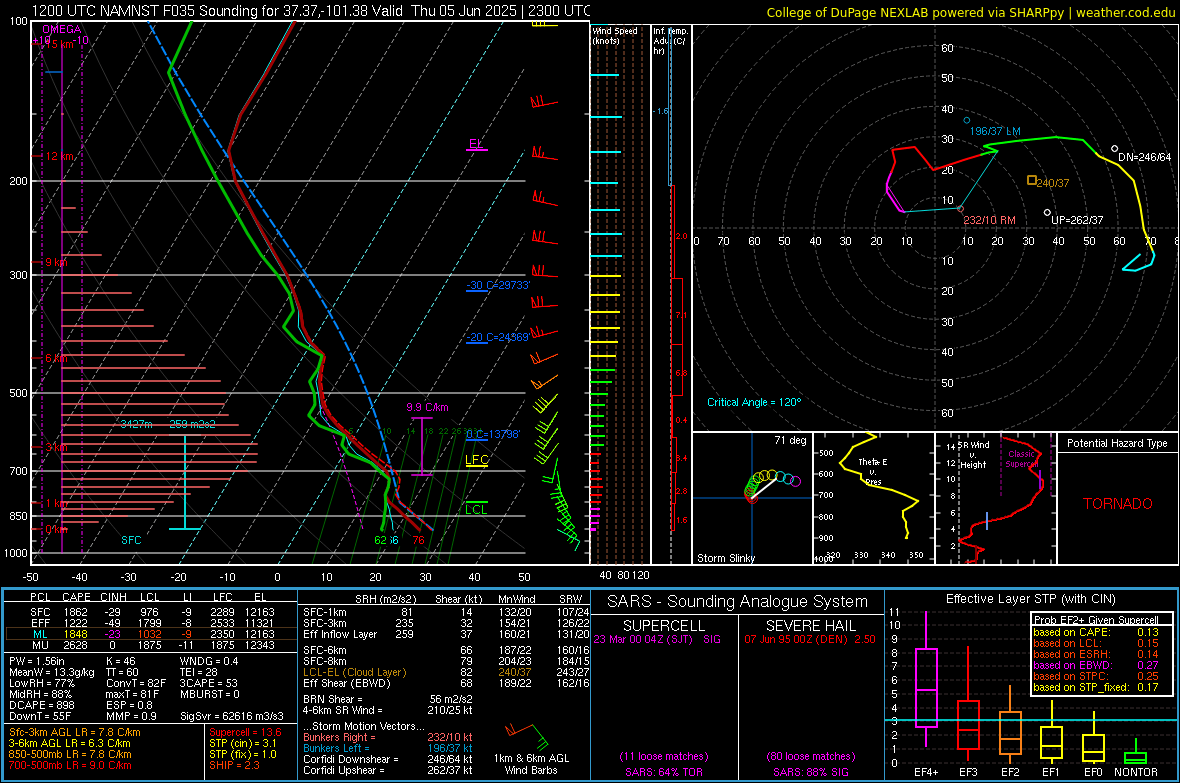Click the -20 C=24369' height label
The height and width of the screenshot is (783, 1180).
click(498, 337)
